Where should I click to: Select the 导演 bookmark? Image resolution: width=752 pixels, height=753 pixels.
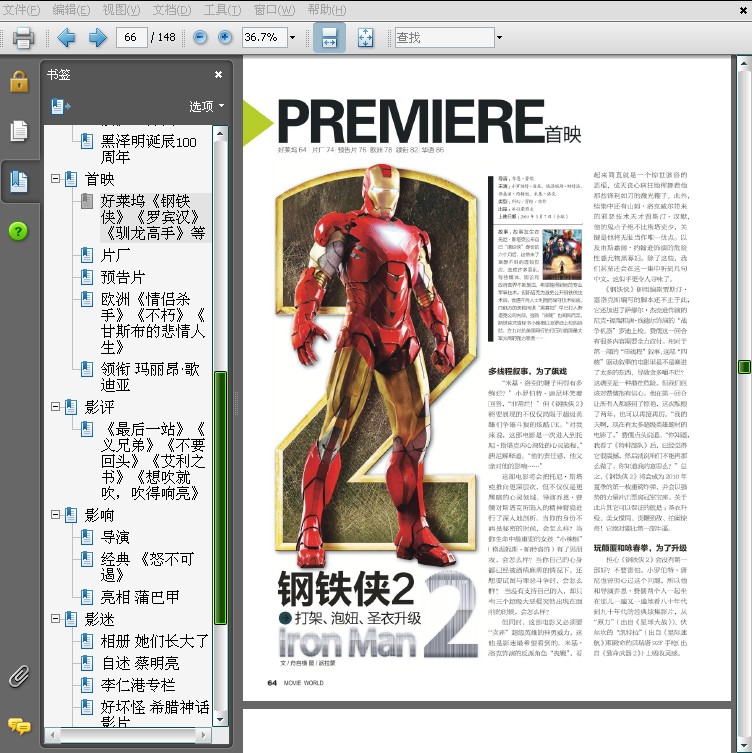[x=115, y=537]
